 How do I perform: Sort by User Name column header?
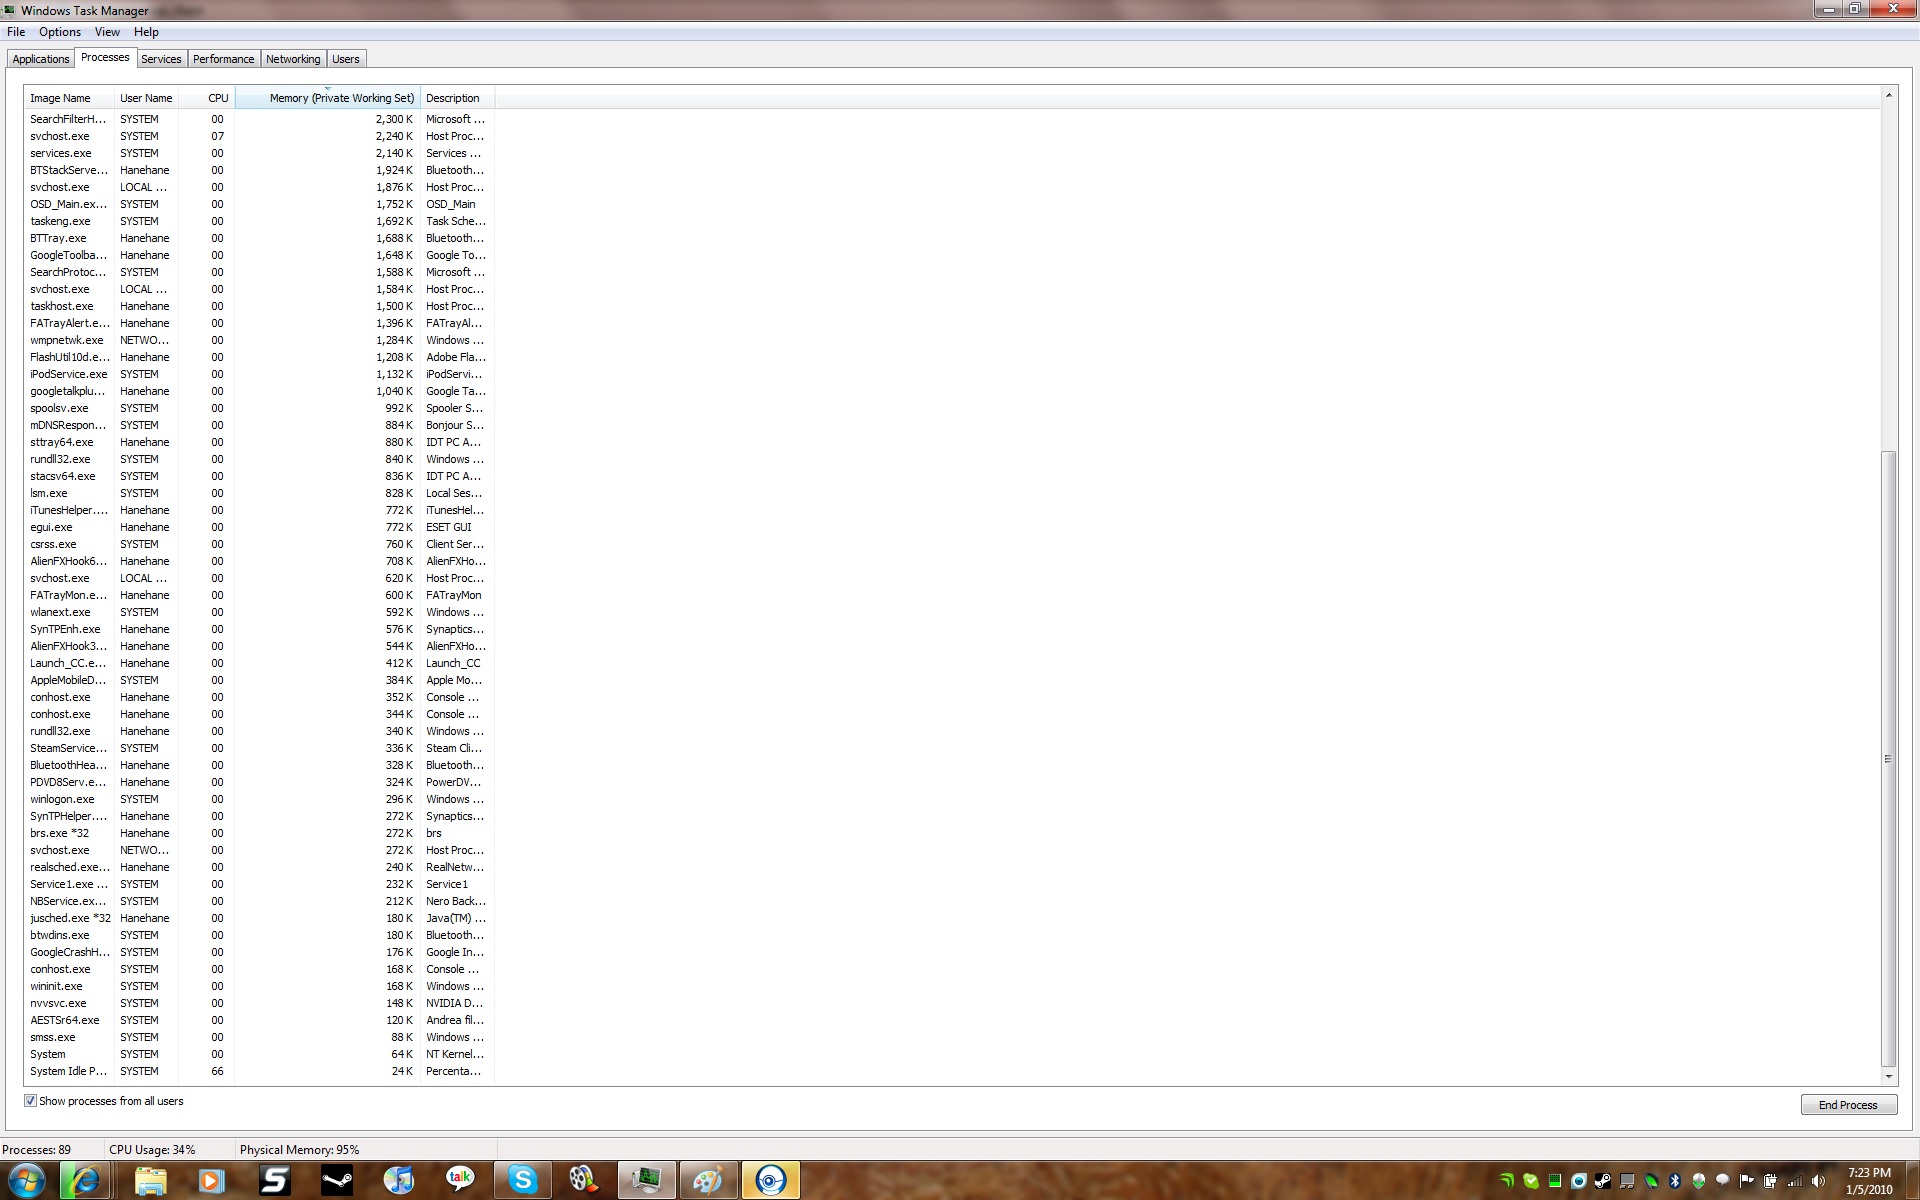(x=146, y=98)
